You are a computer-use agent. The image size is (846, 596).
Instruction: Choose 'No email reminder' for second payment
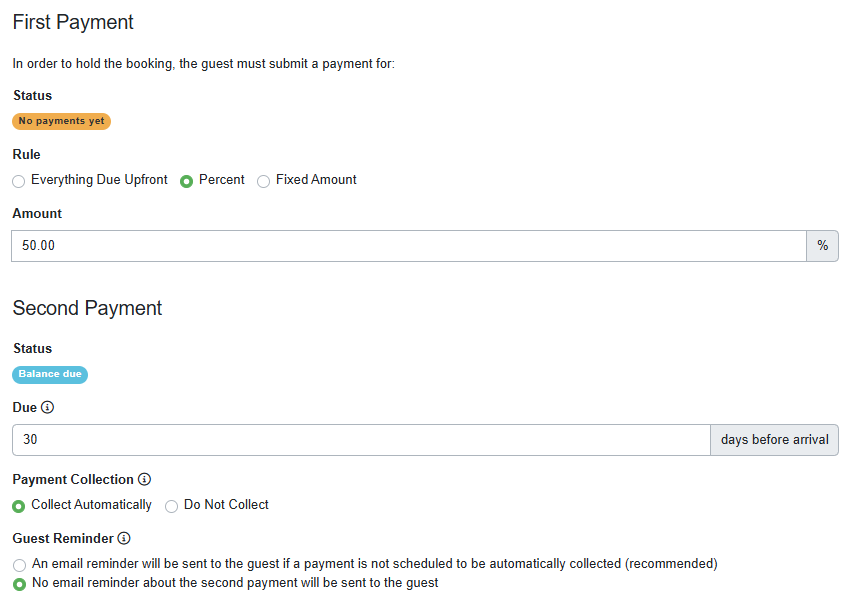17,582
